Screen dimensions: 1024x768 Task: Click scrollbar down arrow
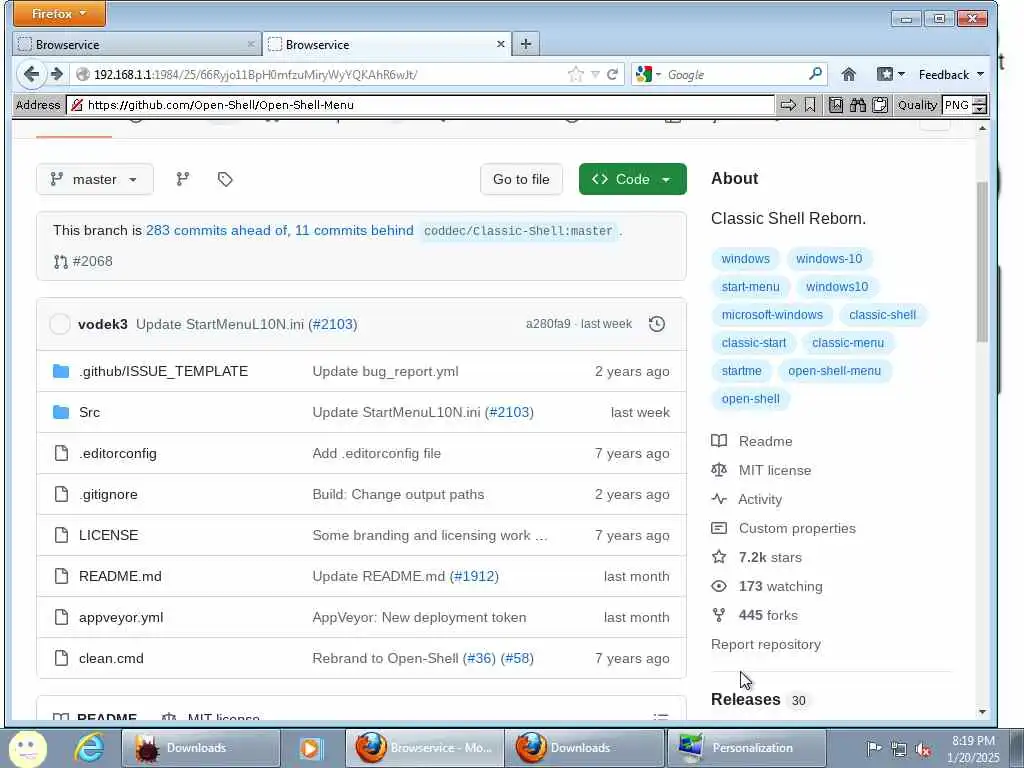click(x=982, y=712)
